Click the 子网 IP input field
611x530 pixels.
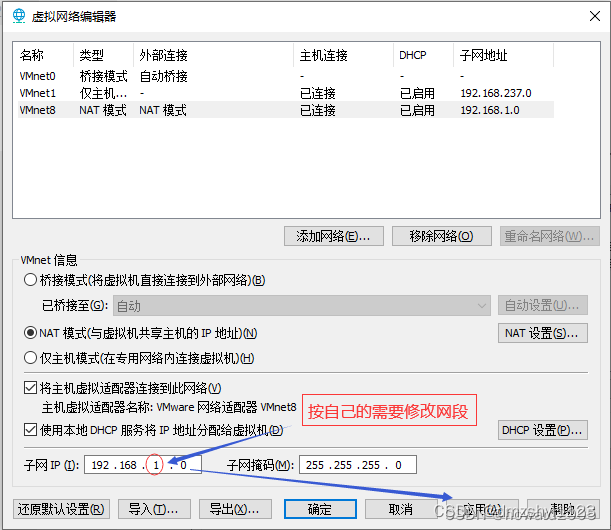[x=143, y=465]
